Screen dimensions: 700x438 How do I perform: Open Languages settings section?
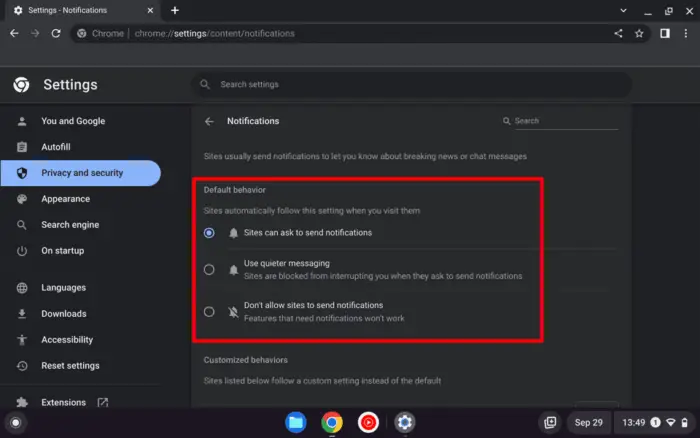pos(63,288)
